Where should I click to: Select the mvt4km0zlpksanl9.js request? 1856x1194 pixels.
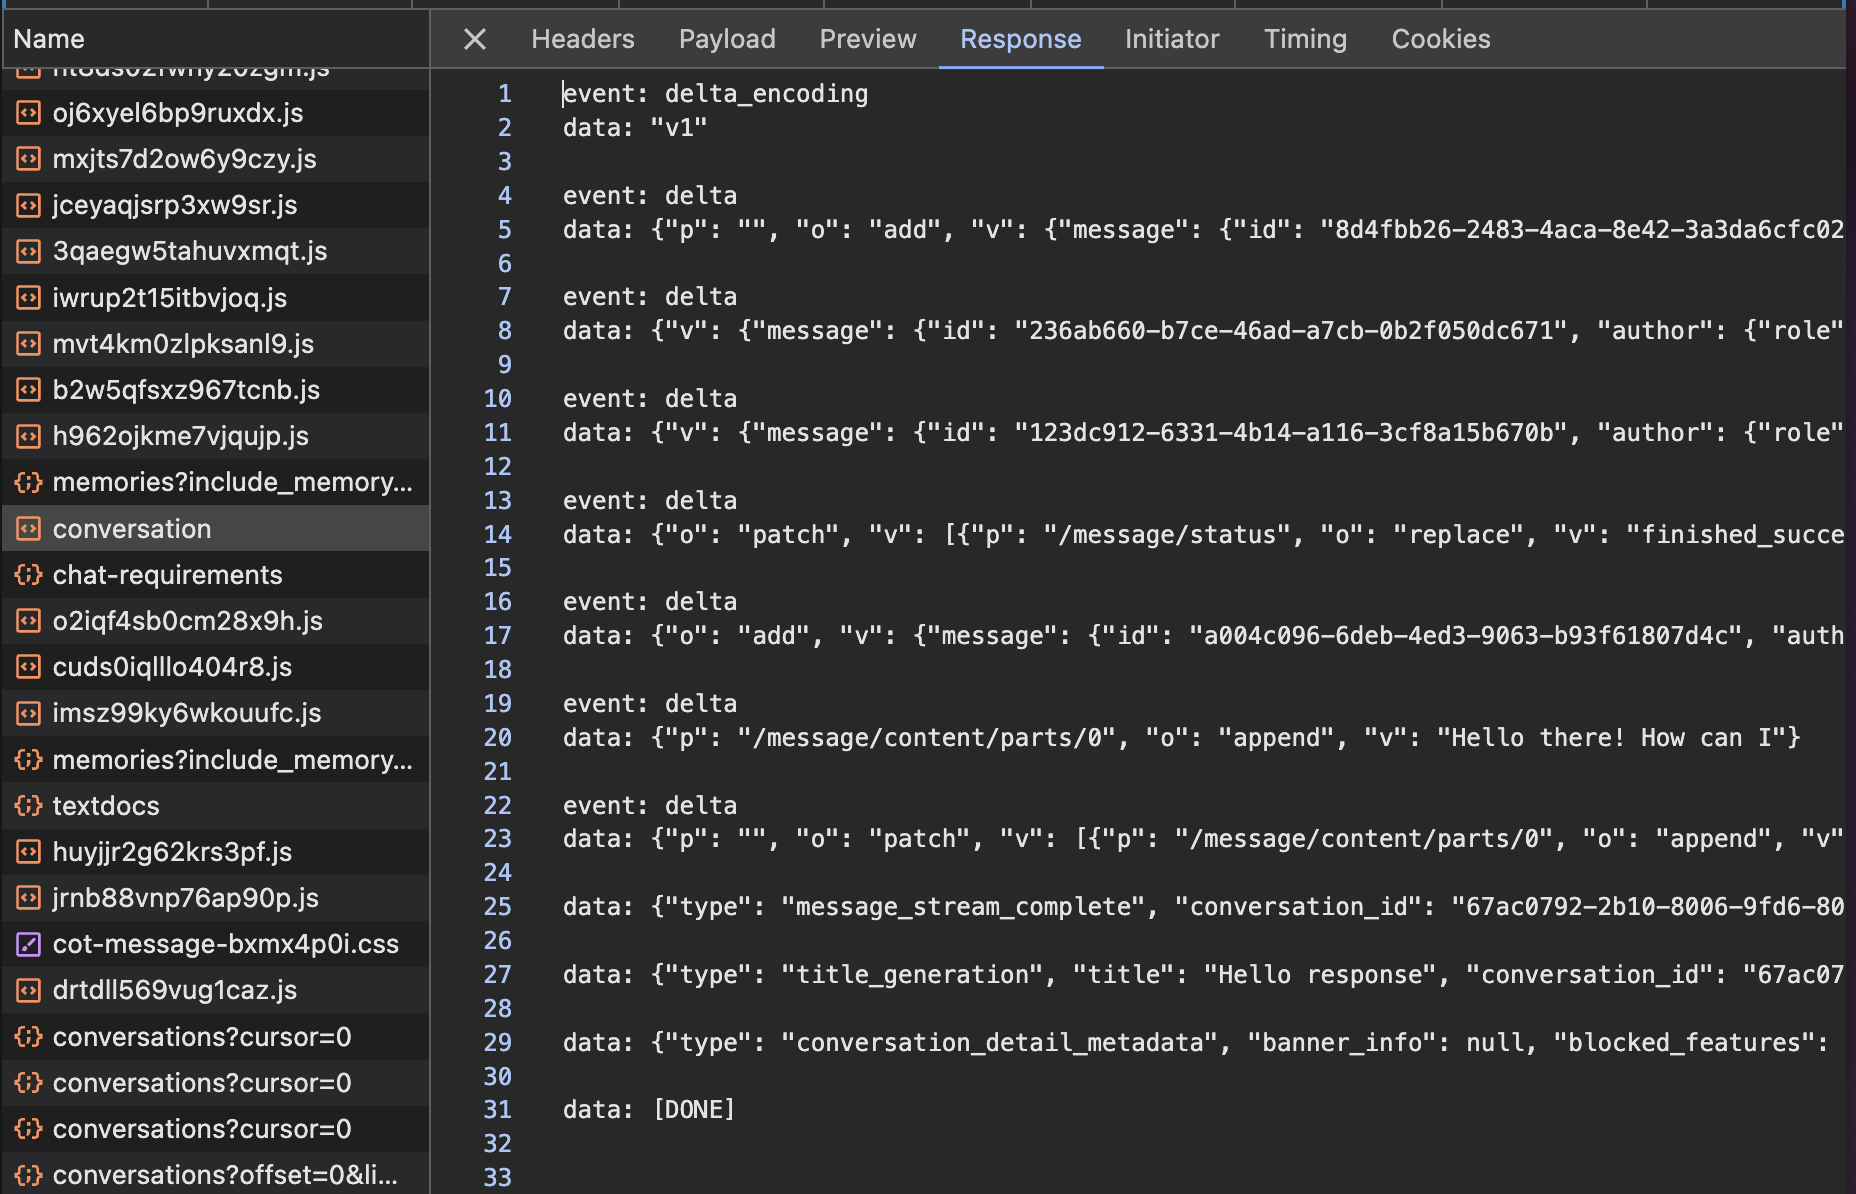(x=215, y=344)
